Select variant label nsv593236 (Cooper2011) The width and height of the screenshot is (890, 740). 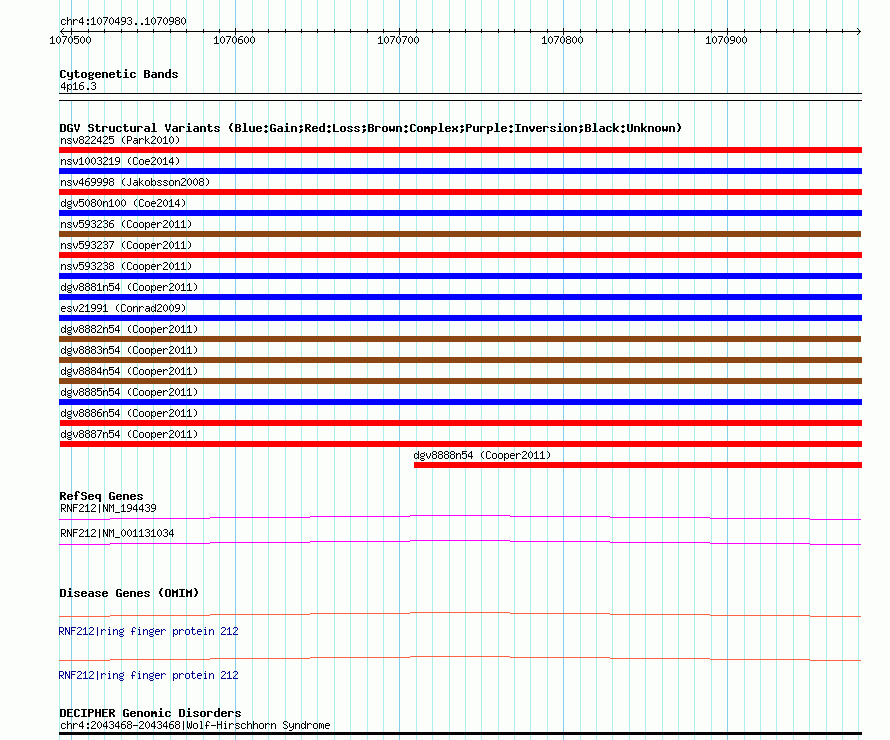(x=126, y=224)
